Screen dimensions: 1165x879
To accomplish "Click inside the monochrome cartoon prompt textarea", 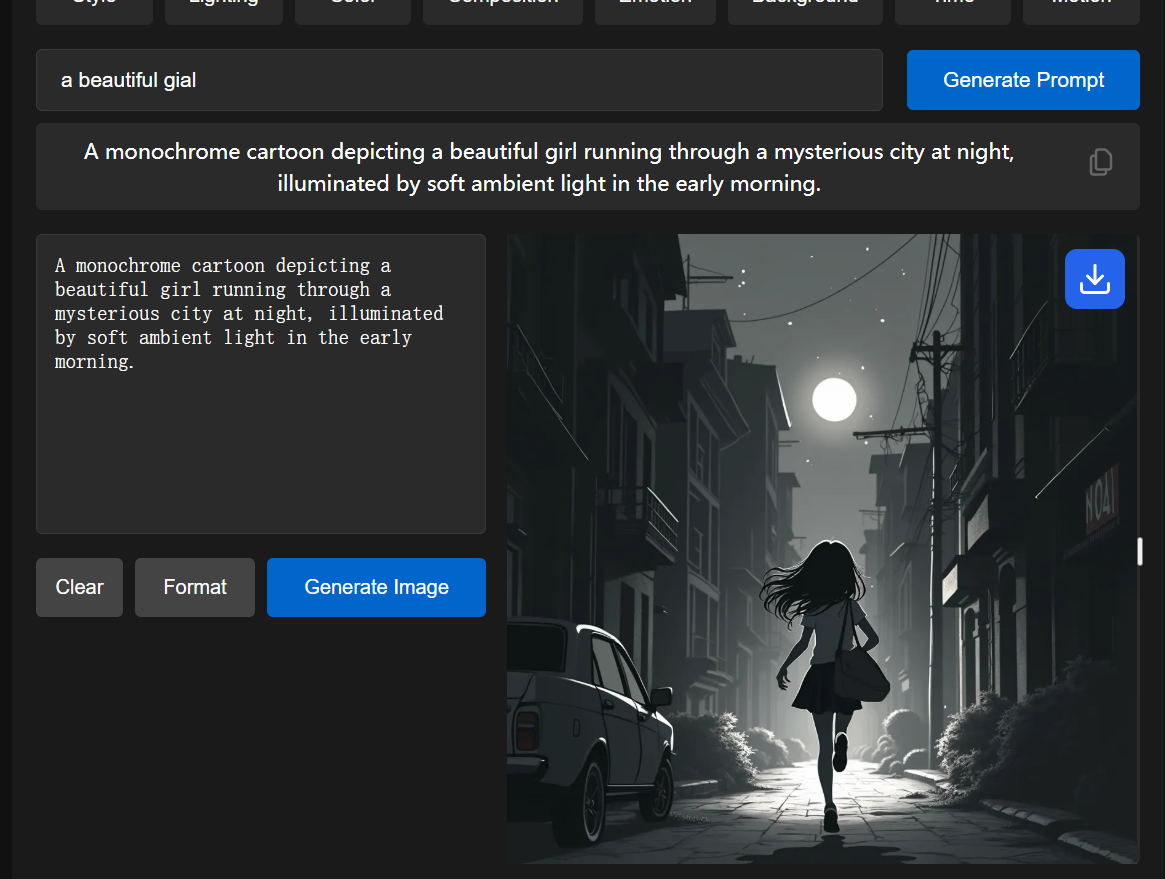I will (x=261, y=384).
